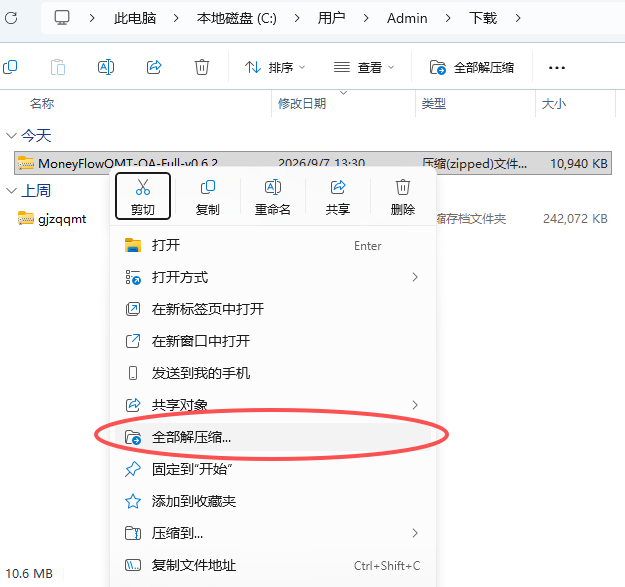Click the toolbar paste icon

click(x=58, y=67)
